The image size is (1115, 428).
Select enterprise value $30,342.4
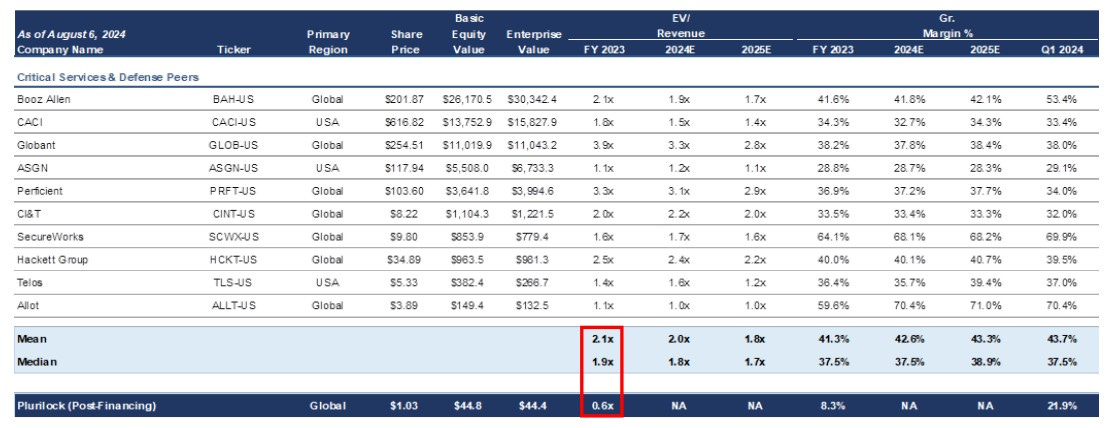(x=532, y=100)
